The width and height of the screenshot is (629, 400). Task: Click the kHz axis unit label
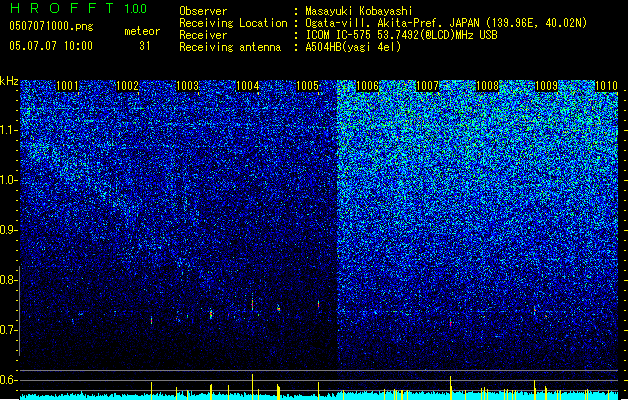(9, 81)
